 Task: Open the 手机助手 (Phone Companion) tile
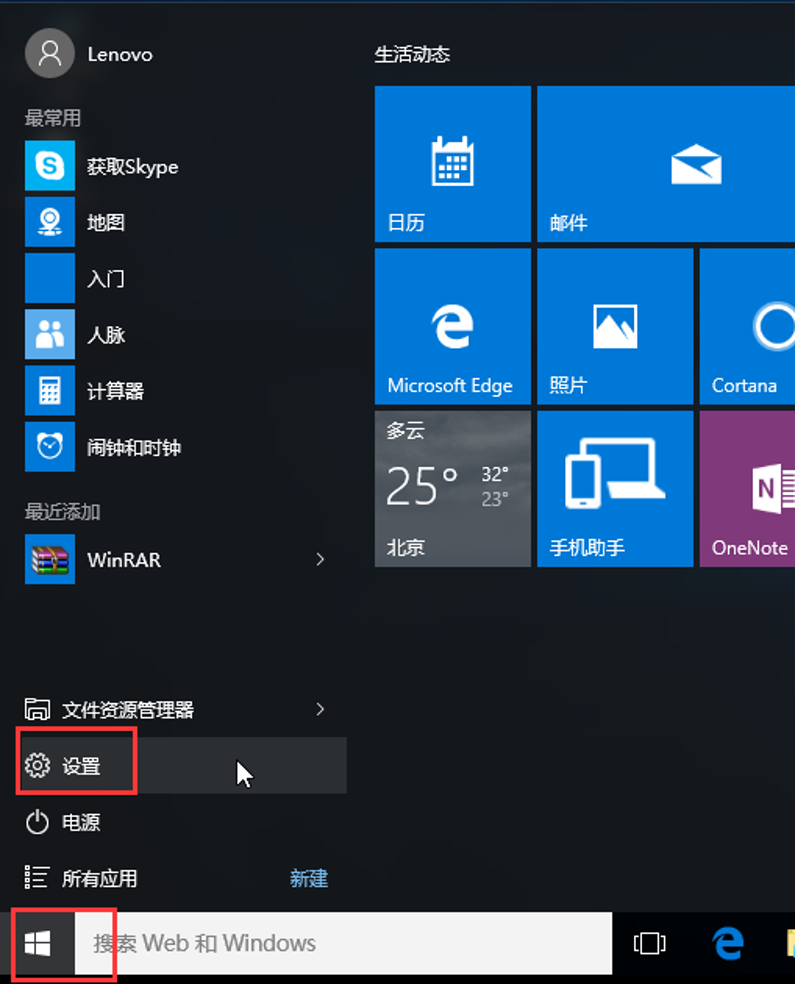coord(614,488)
